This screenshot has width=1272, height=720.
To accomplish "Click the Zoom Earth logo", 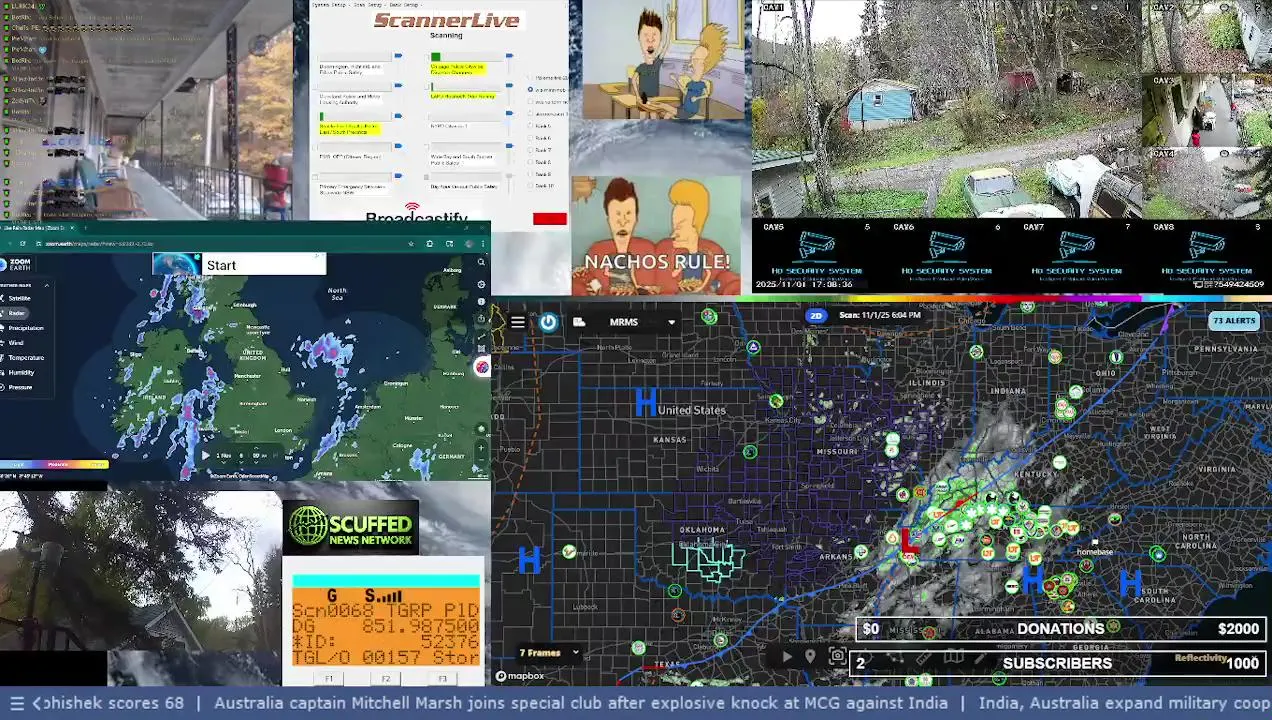I will pyautogui.click(x=18, y=264).
